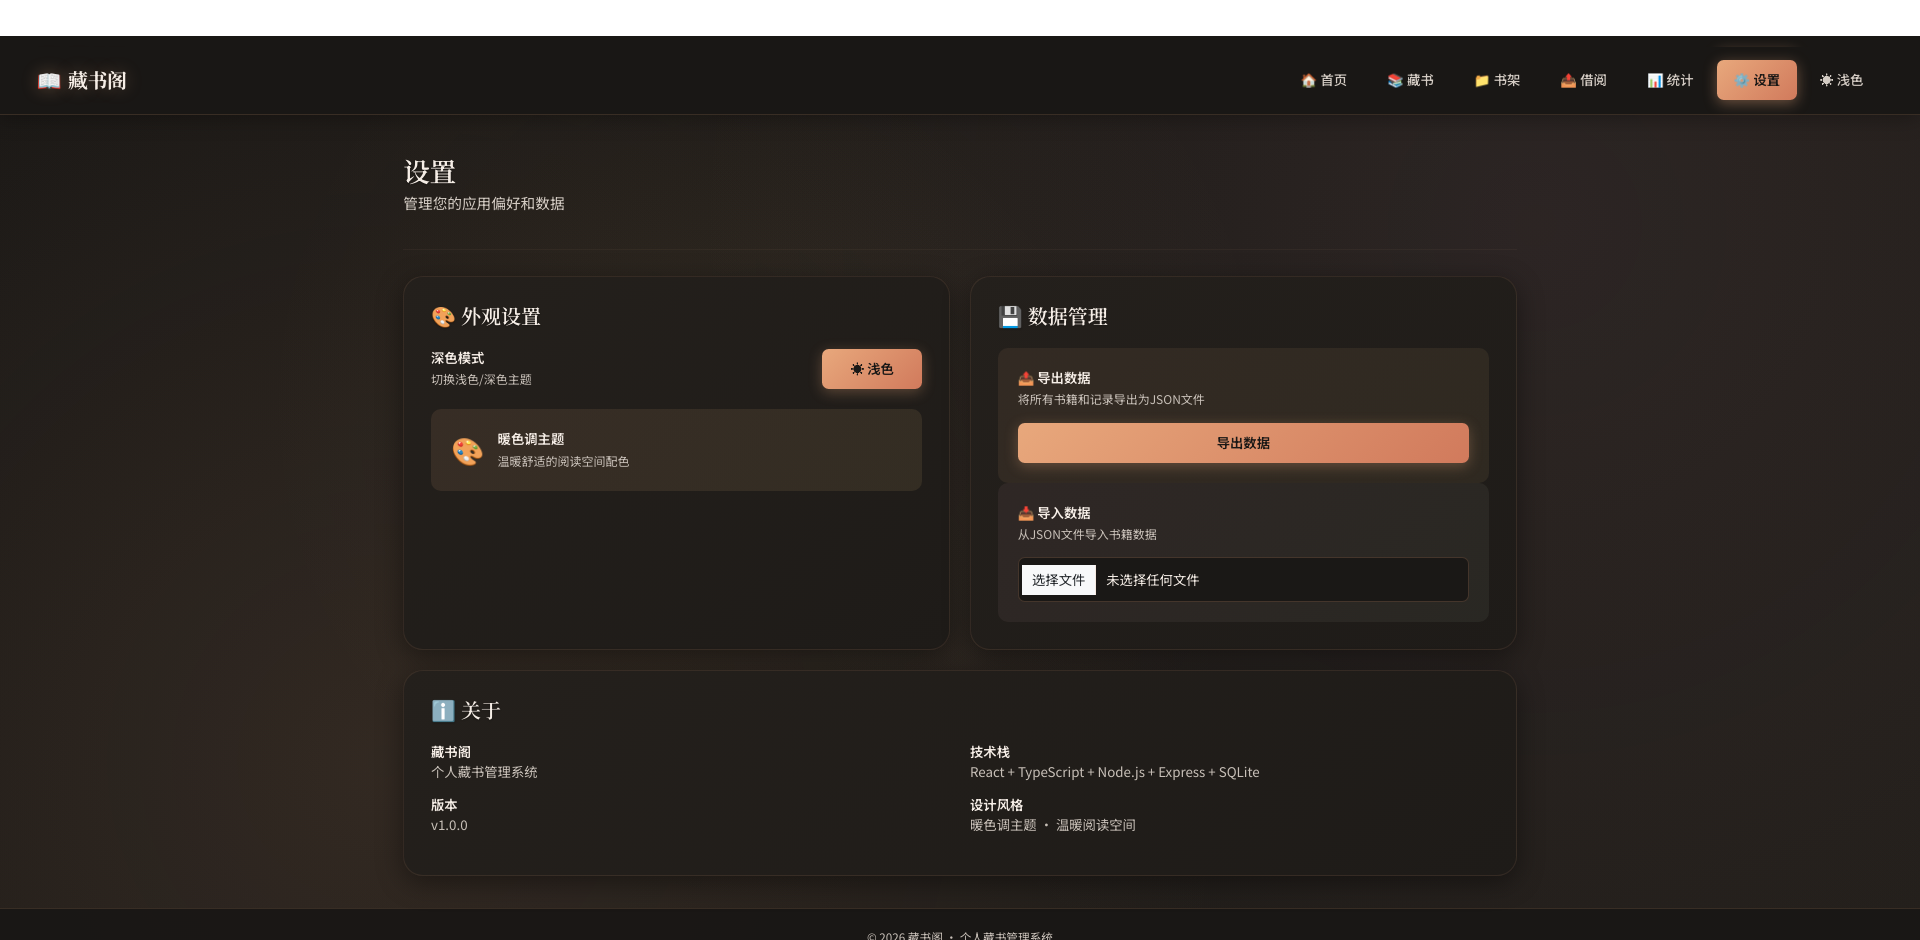Click the 导出数据 button
The image size is (1920, 940).
point(1241,443)
